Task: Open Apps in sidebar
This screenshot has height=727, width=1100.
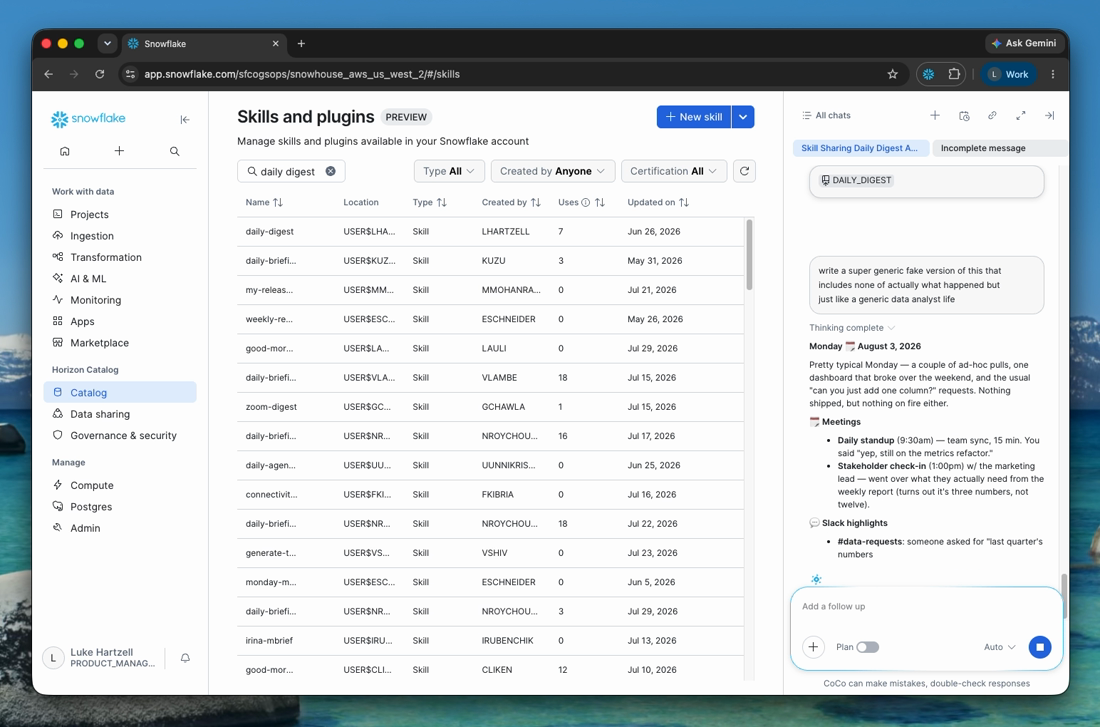Action: (x=119, y=321)
